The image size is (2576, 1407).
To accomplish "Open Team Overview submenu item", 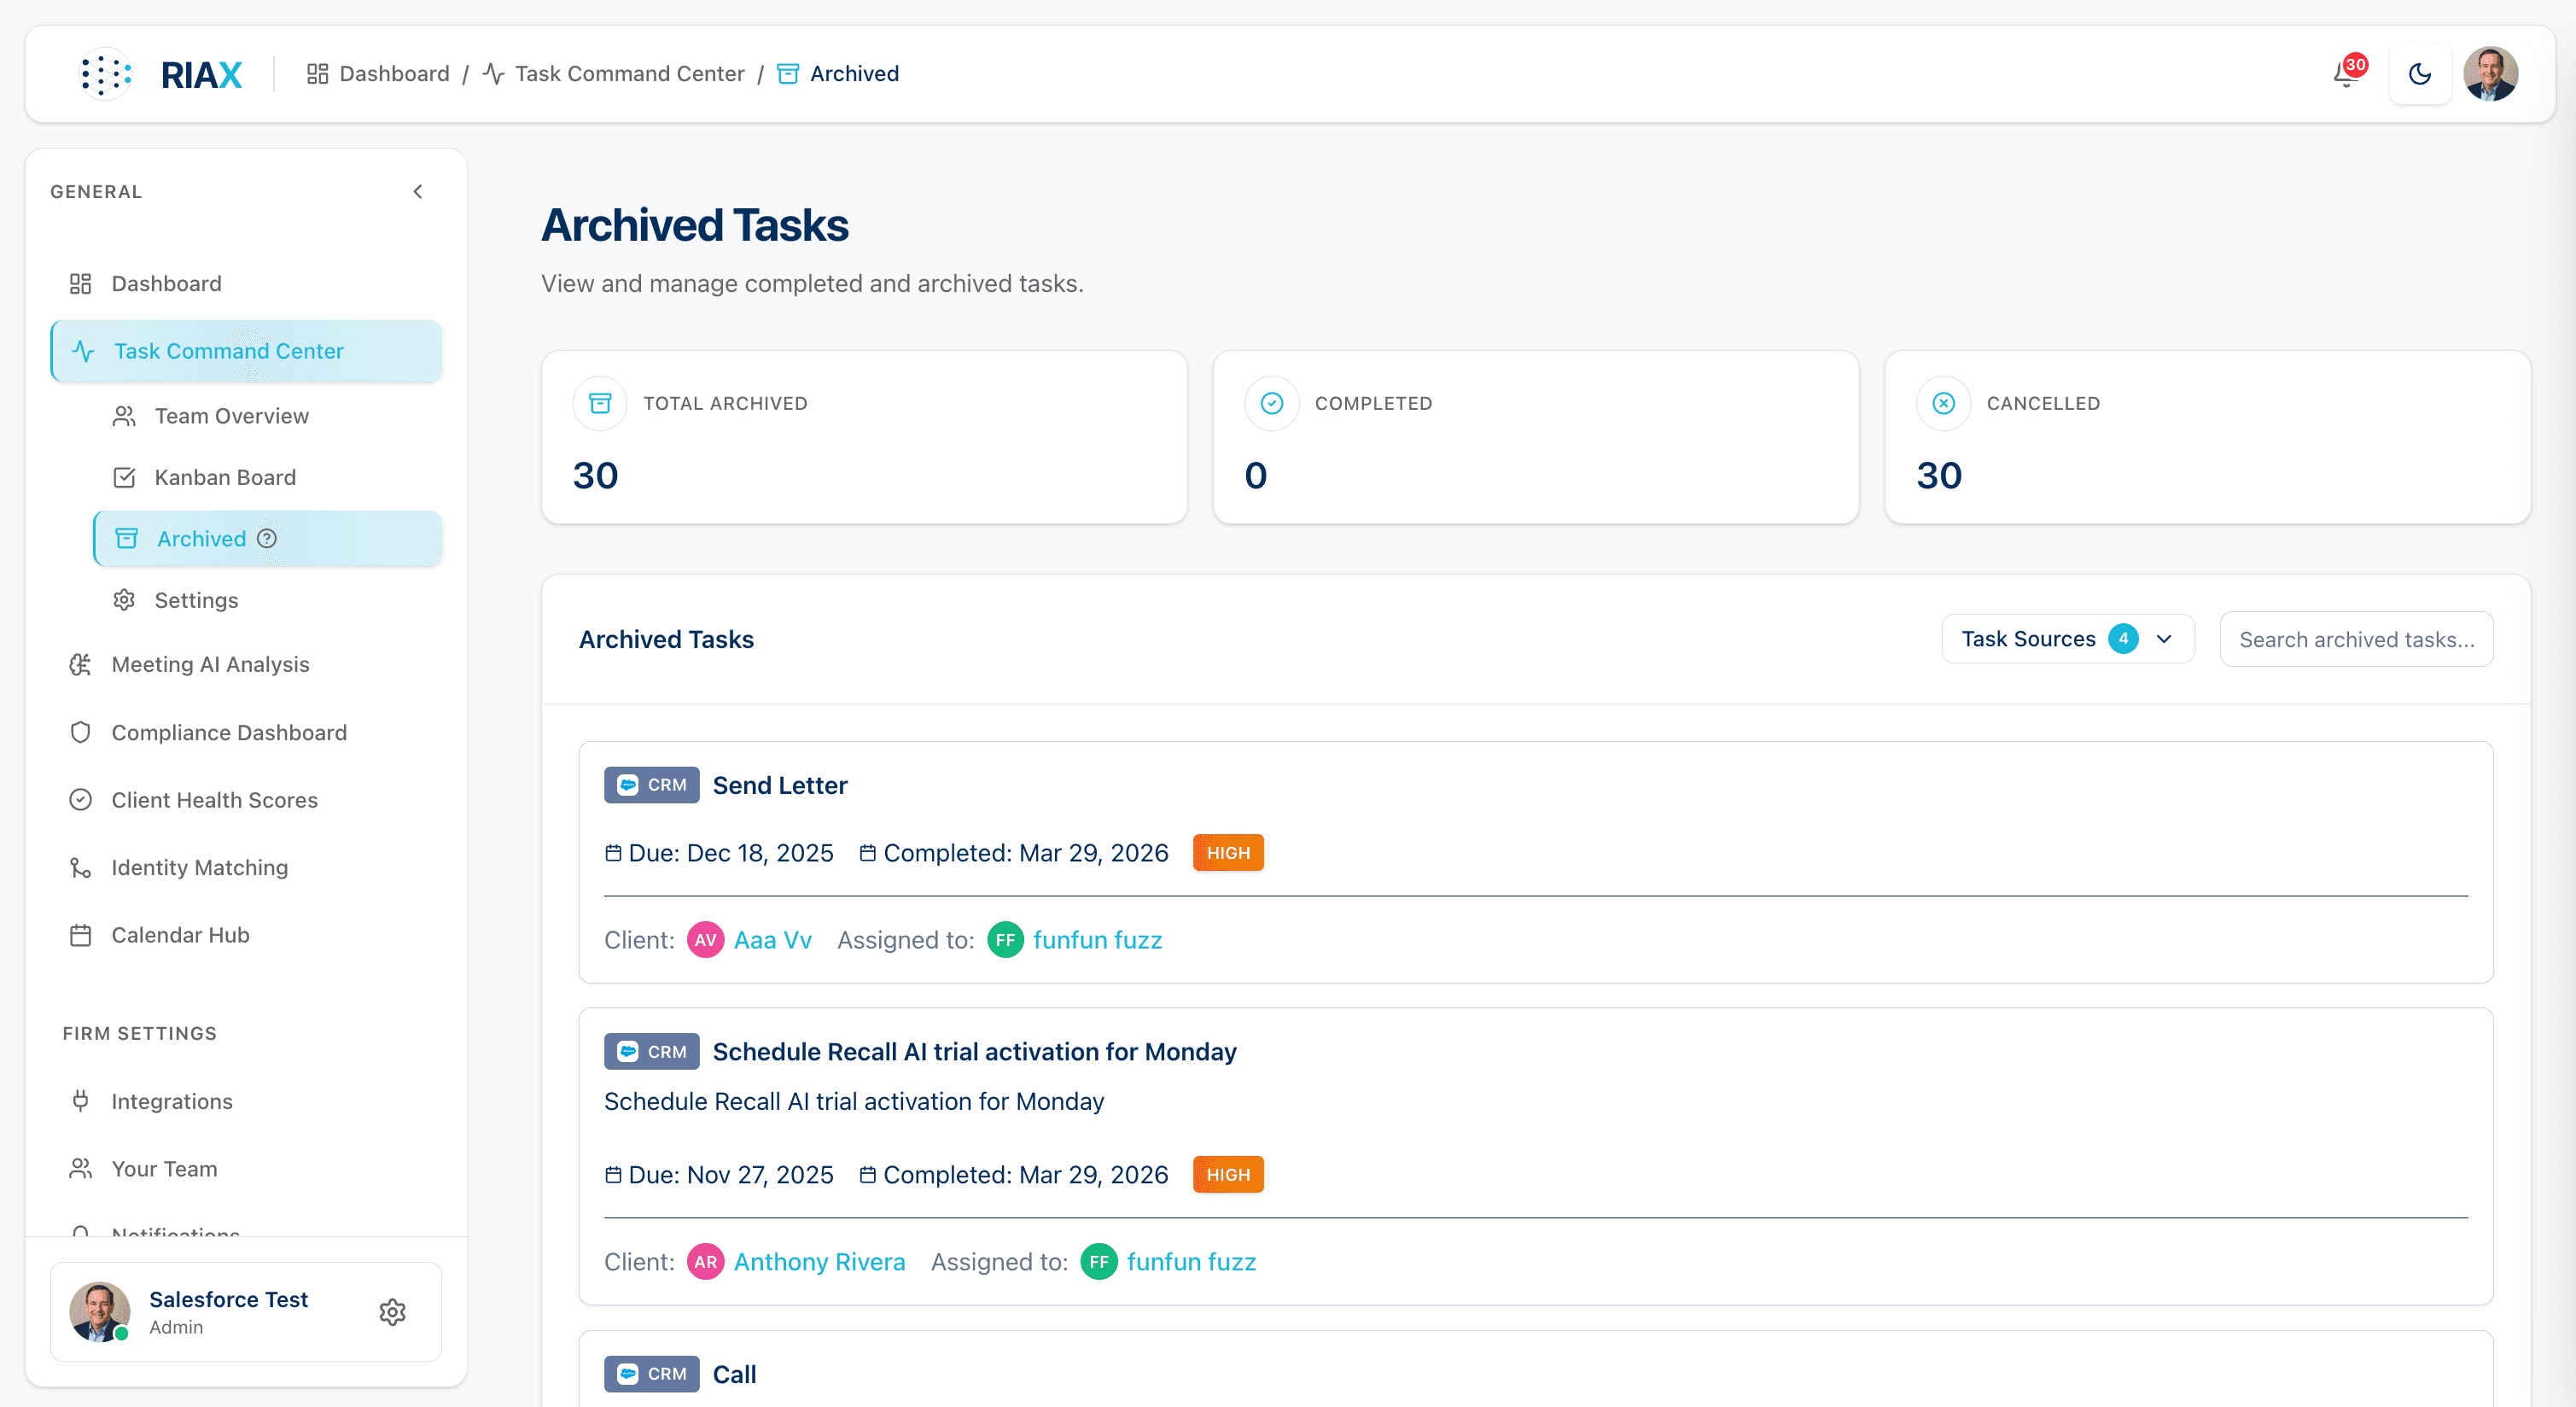I will (x=268, y=416).
